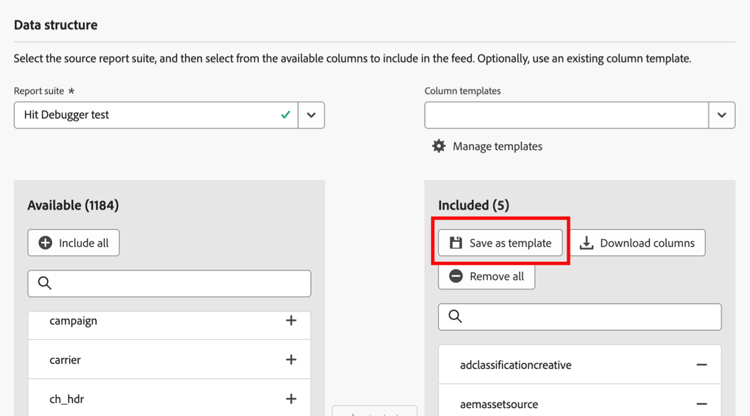Open the Manage templates link
750x416 pixels.
coord(497,146)
